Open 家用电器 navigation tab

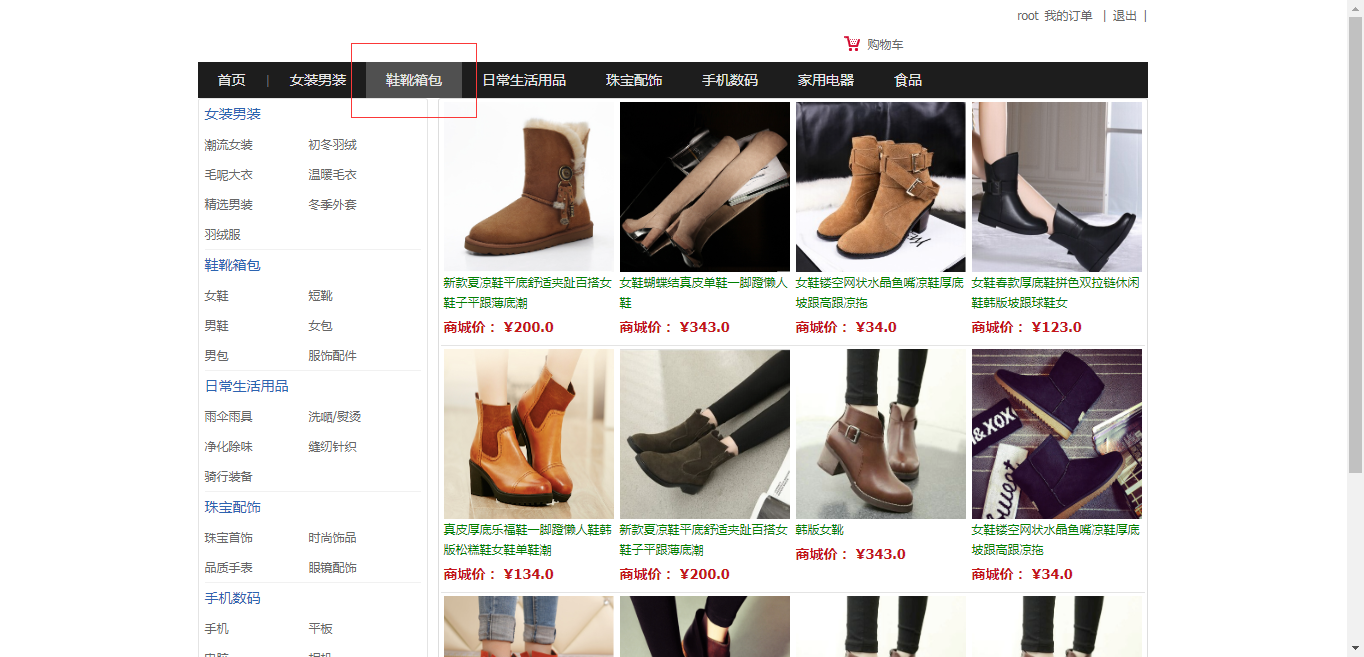tap(826, 80)
